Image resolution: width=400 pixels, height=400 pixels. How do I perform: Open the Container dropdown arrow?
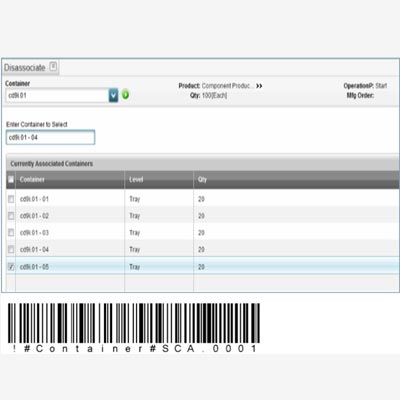click(113, 96)
